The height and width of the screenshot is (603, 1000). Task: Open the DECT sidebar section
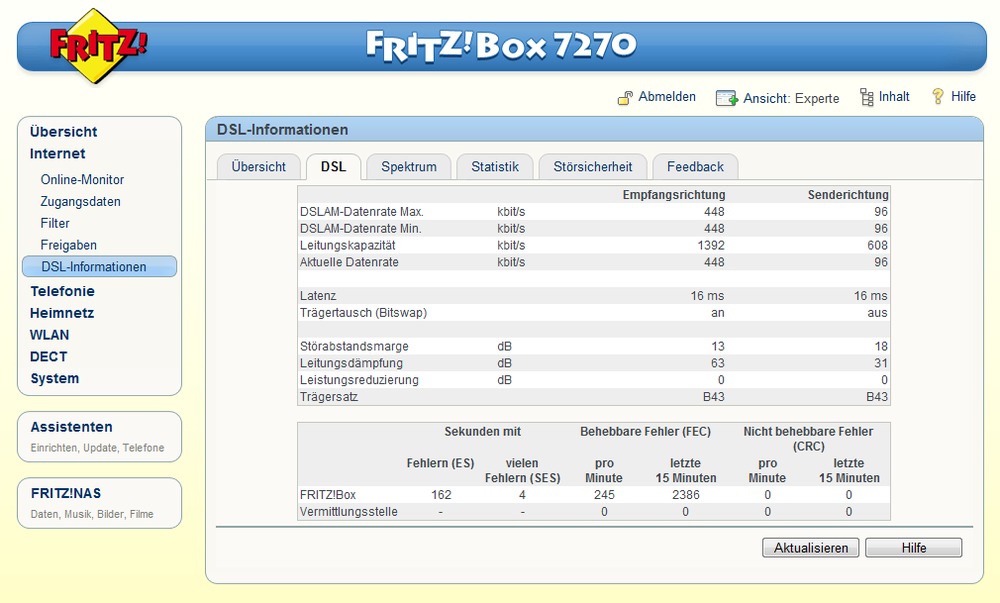(x=48, y=356)
